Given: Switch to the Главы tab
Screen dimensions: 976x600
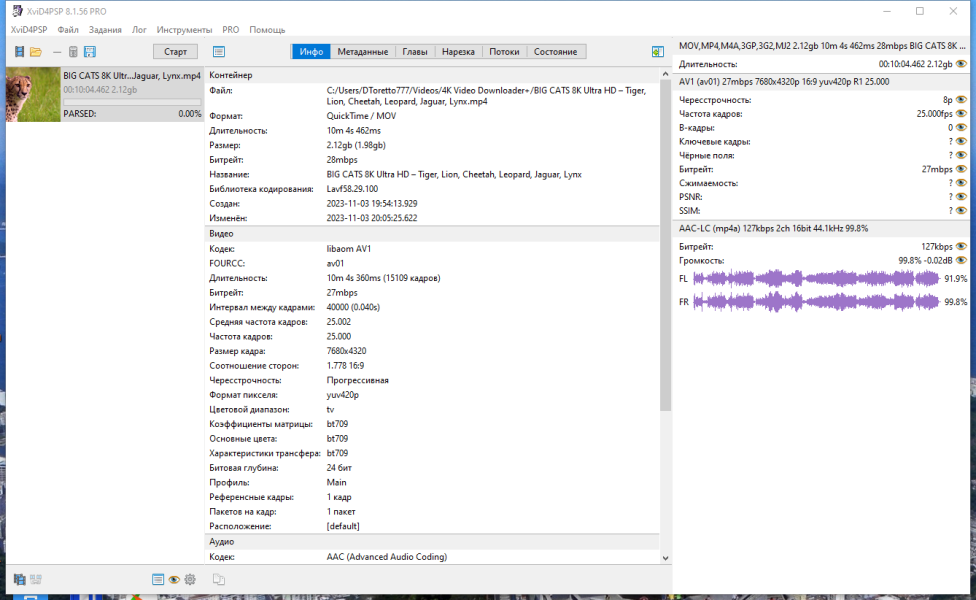Looking at the screenshot, I should pyautogui.click(x=415, y=52).
